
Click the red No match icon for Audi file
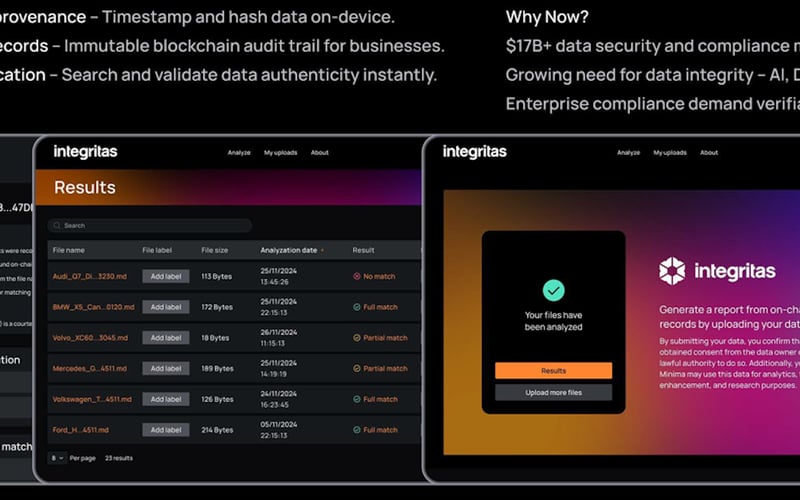click(357, 277)
